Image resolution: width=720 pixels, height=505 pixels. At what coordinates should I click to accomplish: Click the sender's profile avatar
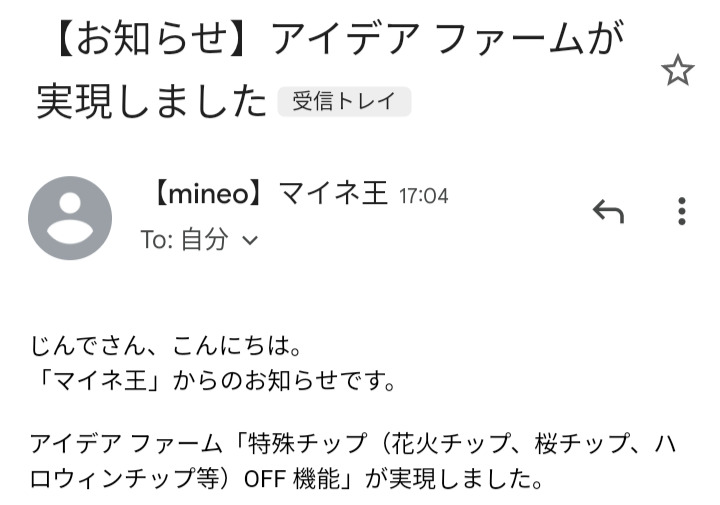[x=70, y=217]
